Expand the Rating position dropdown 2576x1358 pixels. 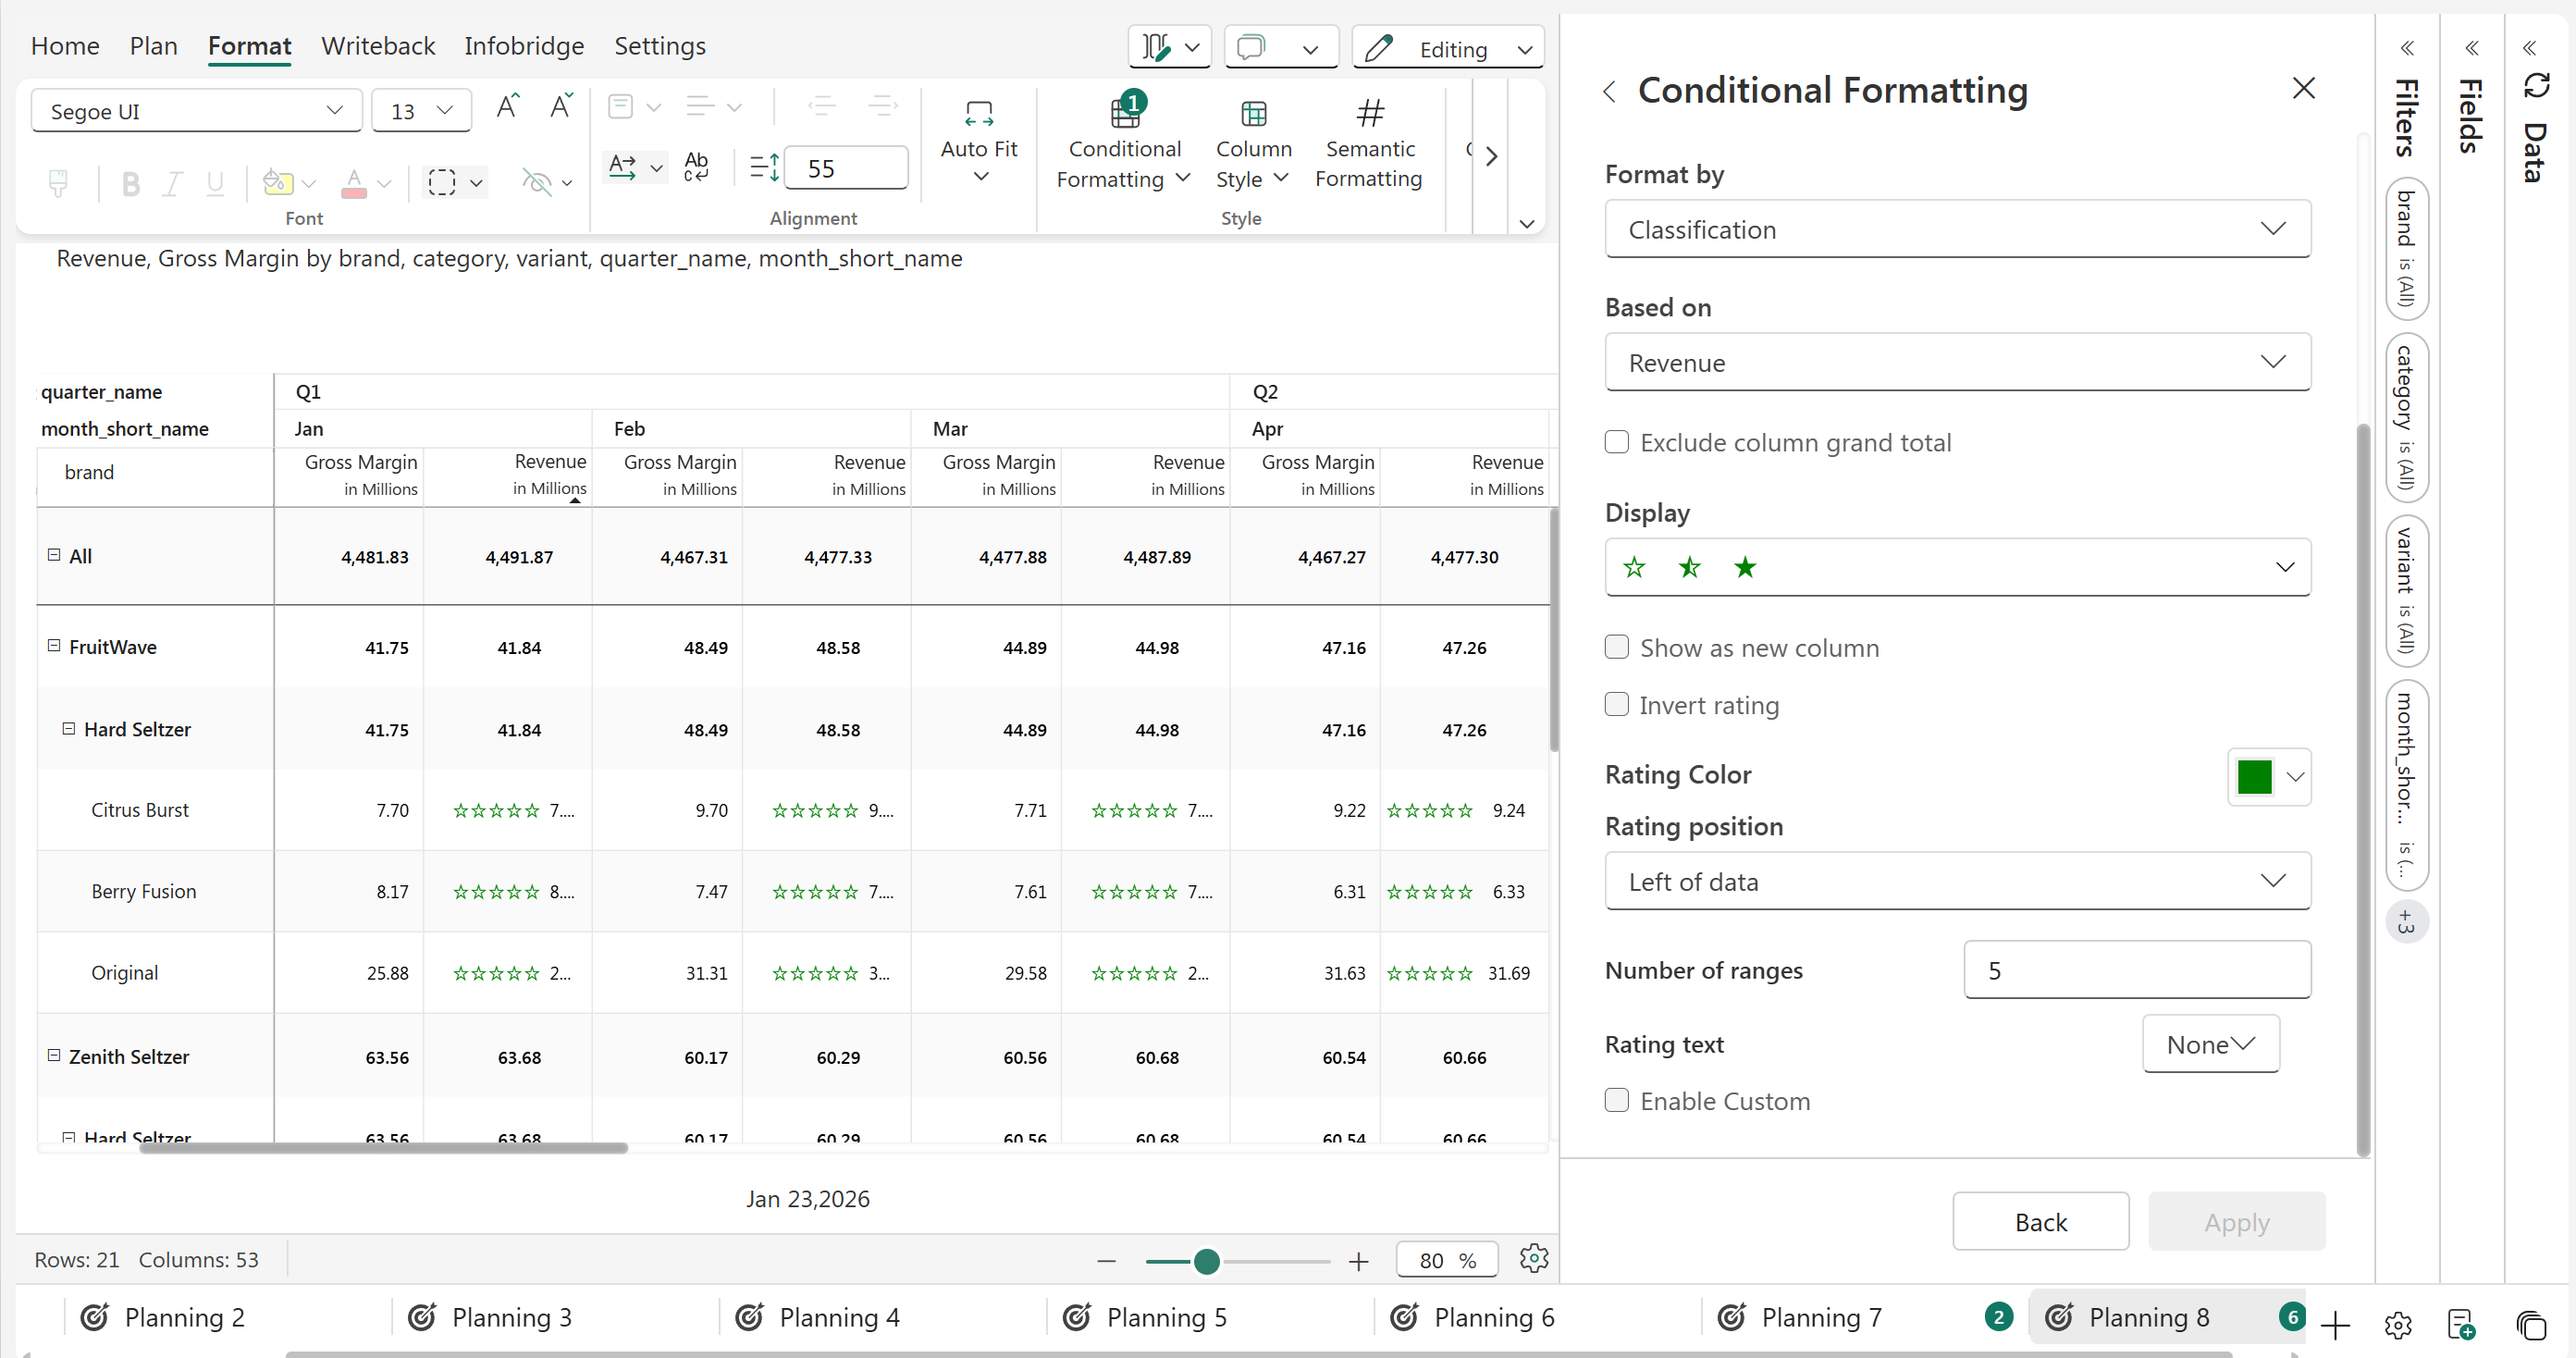pyautogui.click(x=1956, y=881)
